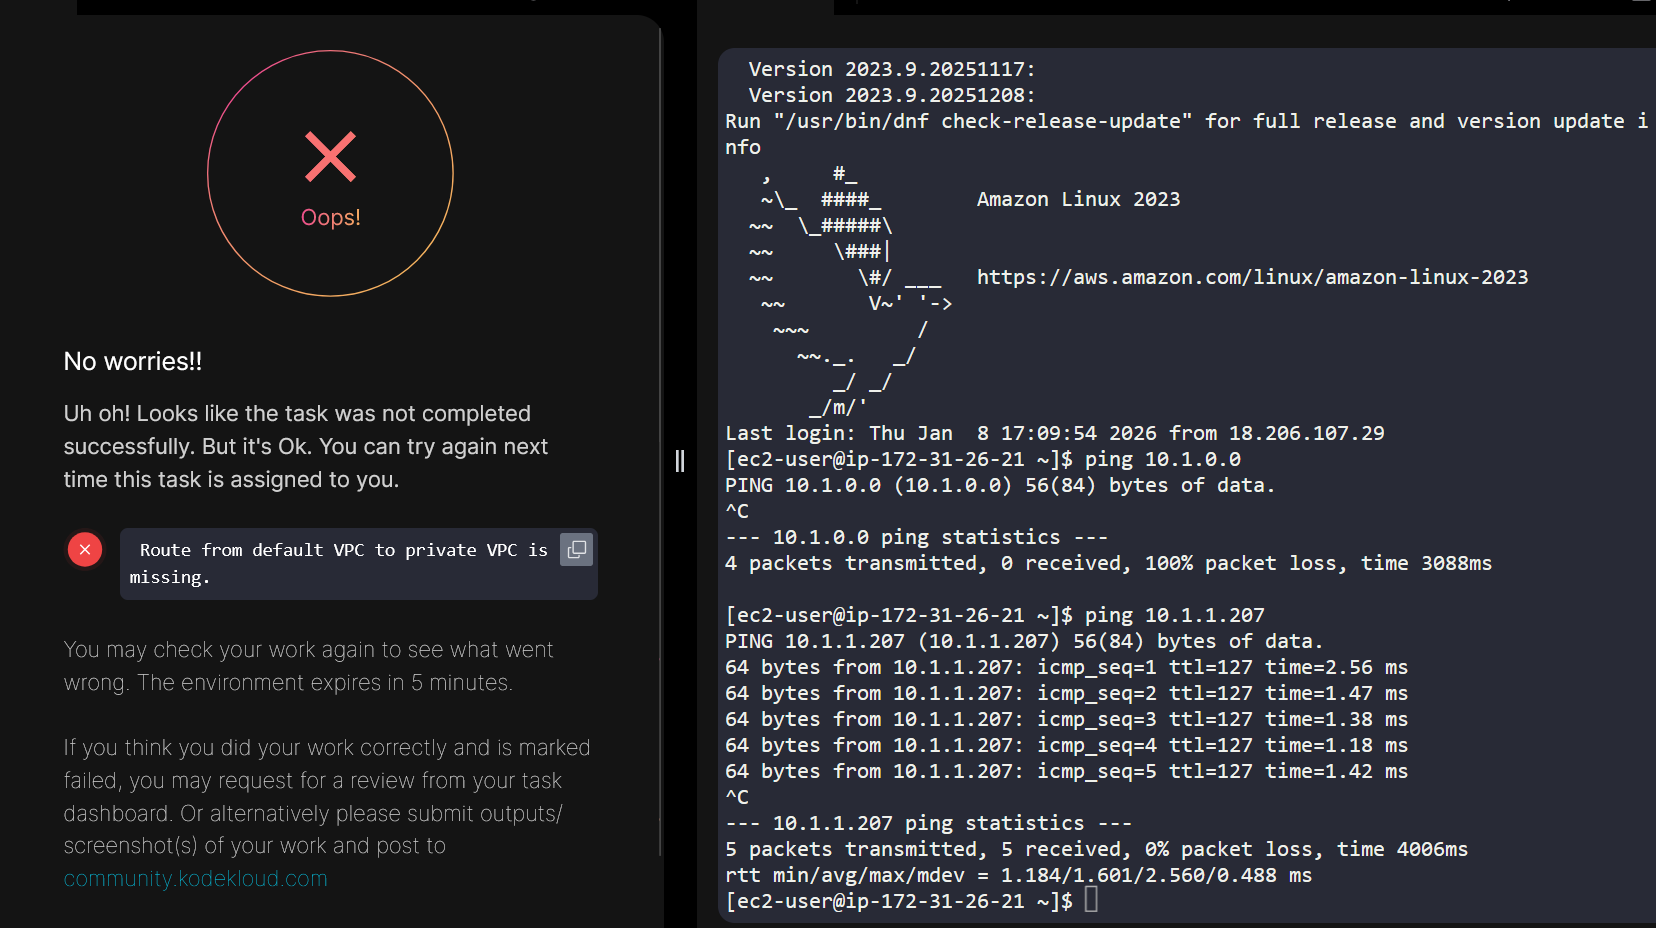The width and height of the screenshot is (1656, 928).
Task: Click the panel resize divider handle
Action: (680, 461)
